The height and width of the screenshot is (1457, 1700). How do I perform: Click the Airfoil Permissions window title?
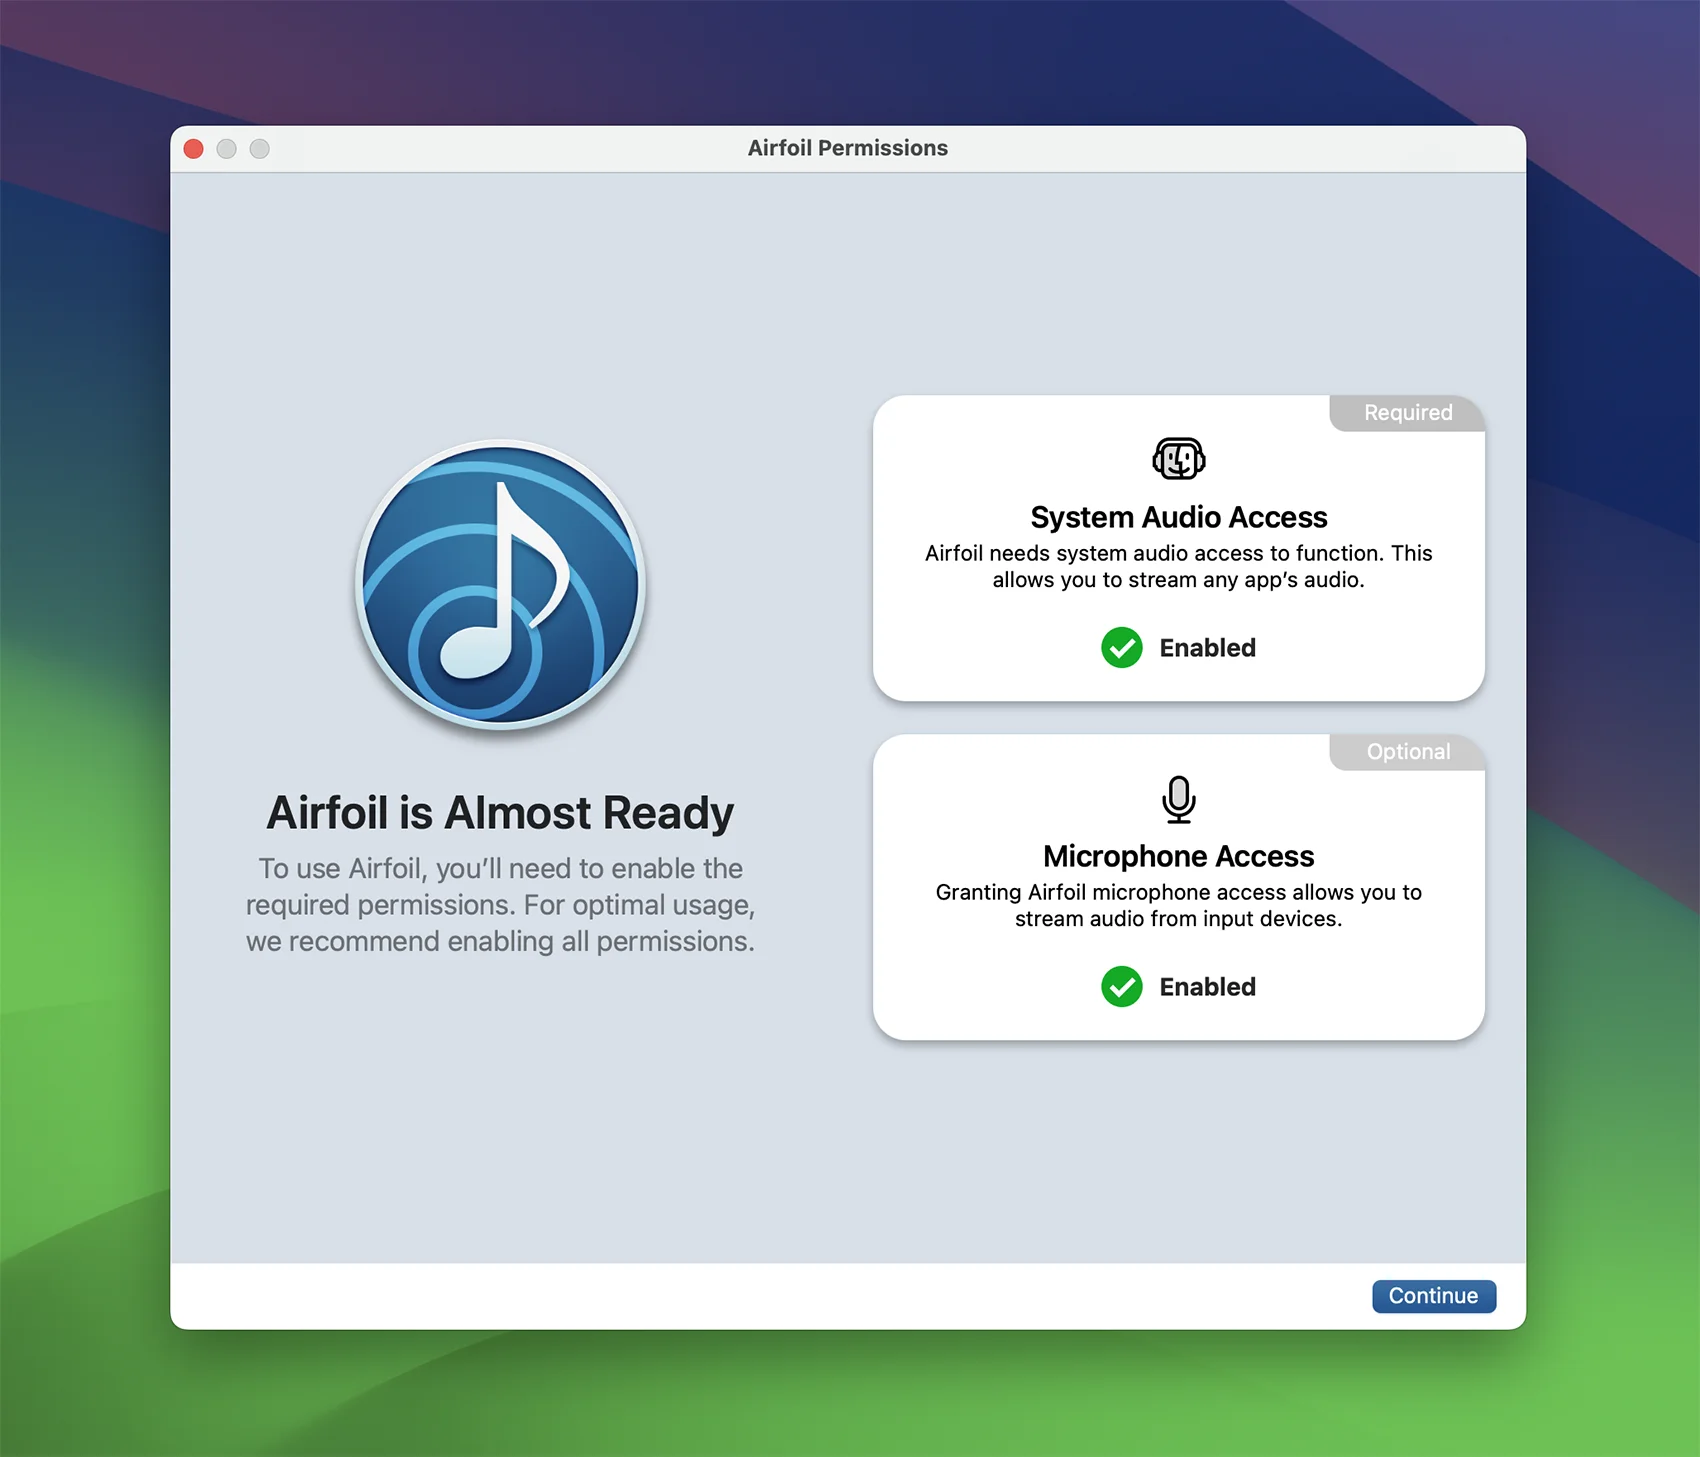(x=848, y=148)
